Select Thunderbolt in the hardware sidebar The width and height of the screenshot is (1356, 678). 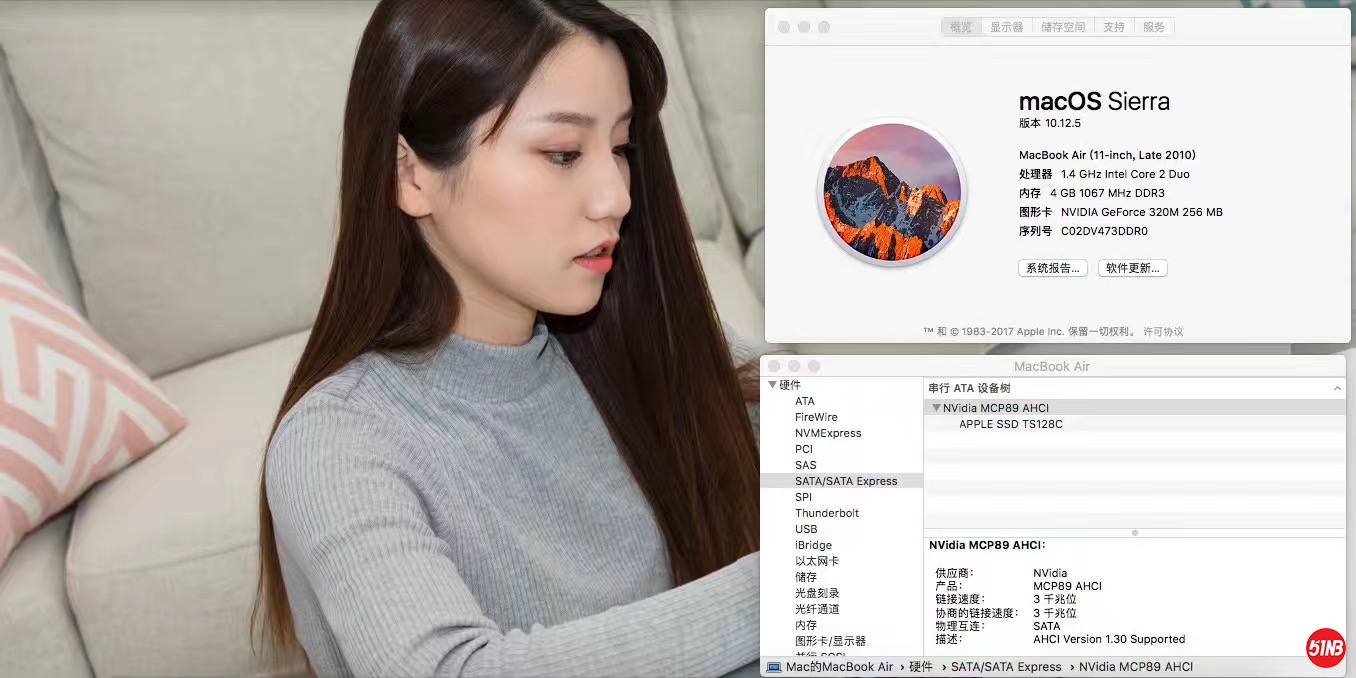pos(826,513)
